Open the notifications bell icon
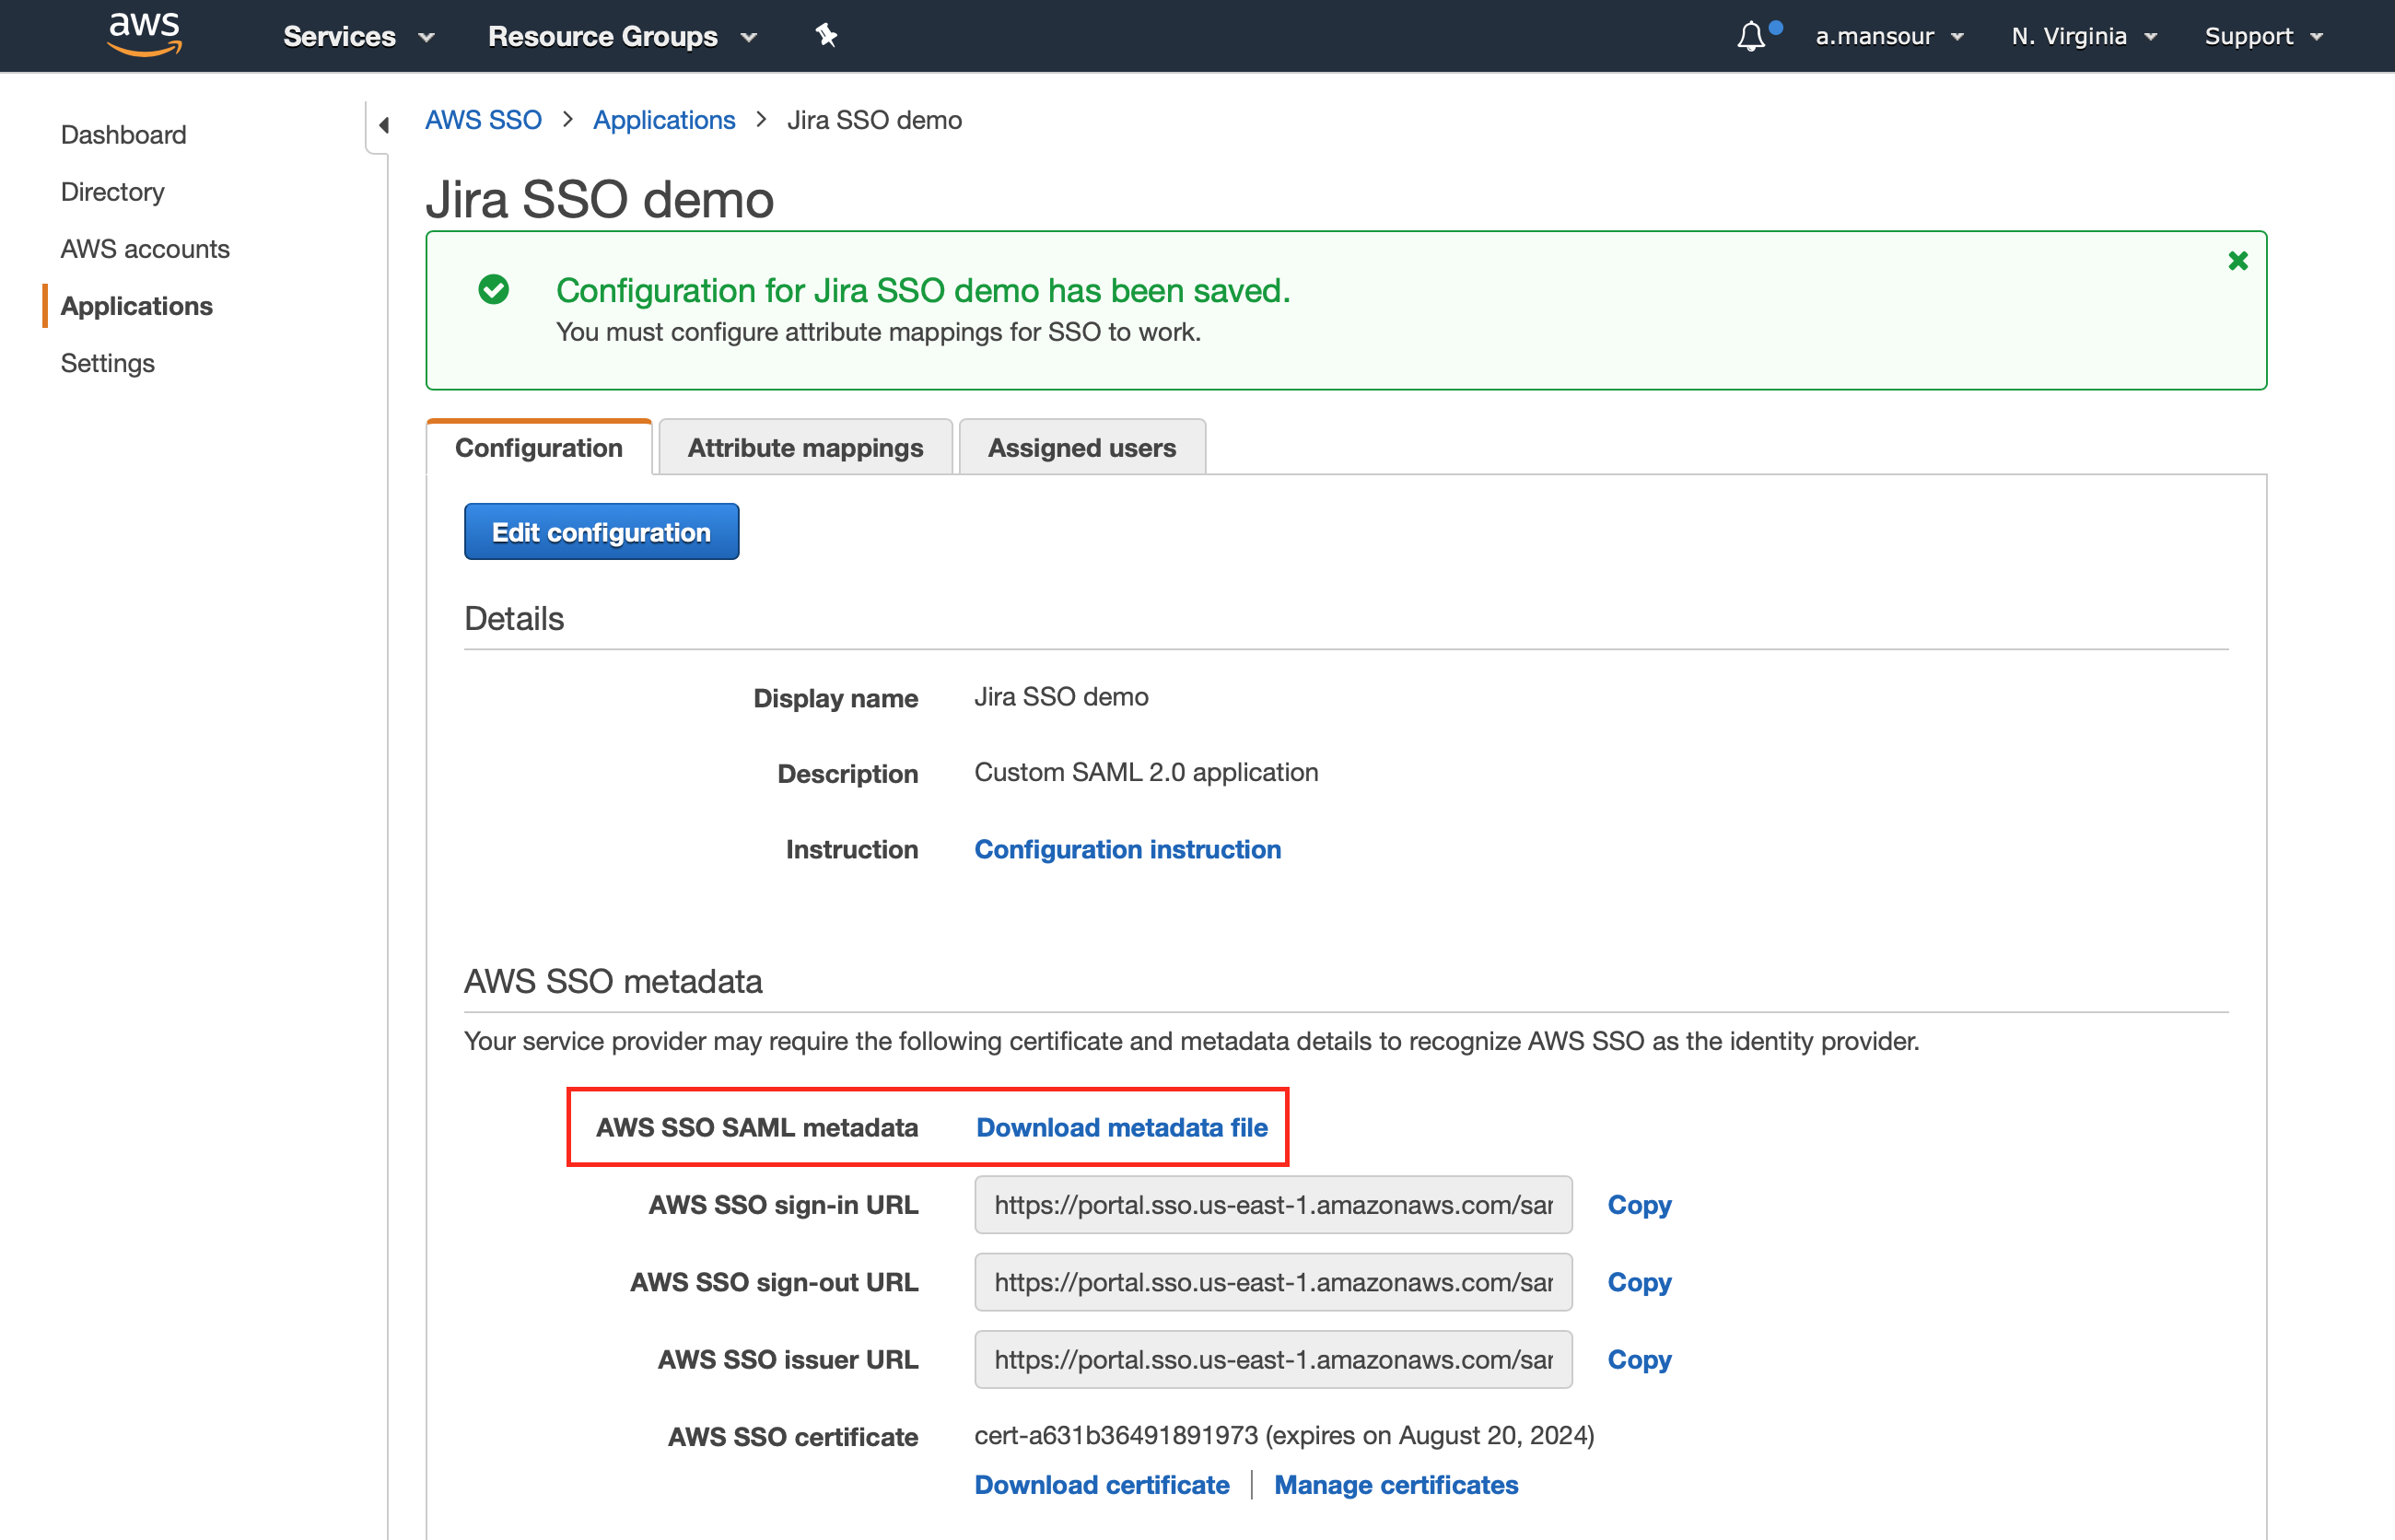 pyautogui.click(x=1752, y=36)
